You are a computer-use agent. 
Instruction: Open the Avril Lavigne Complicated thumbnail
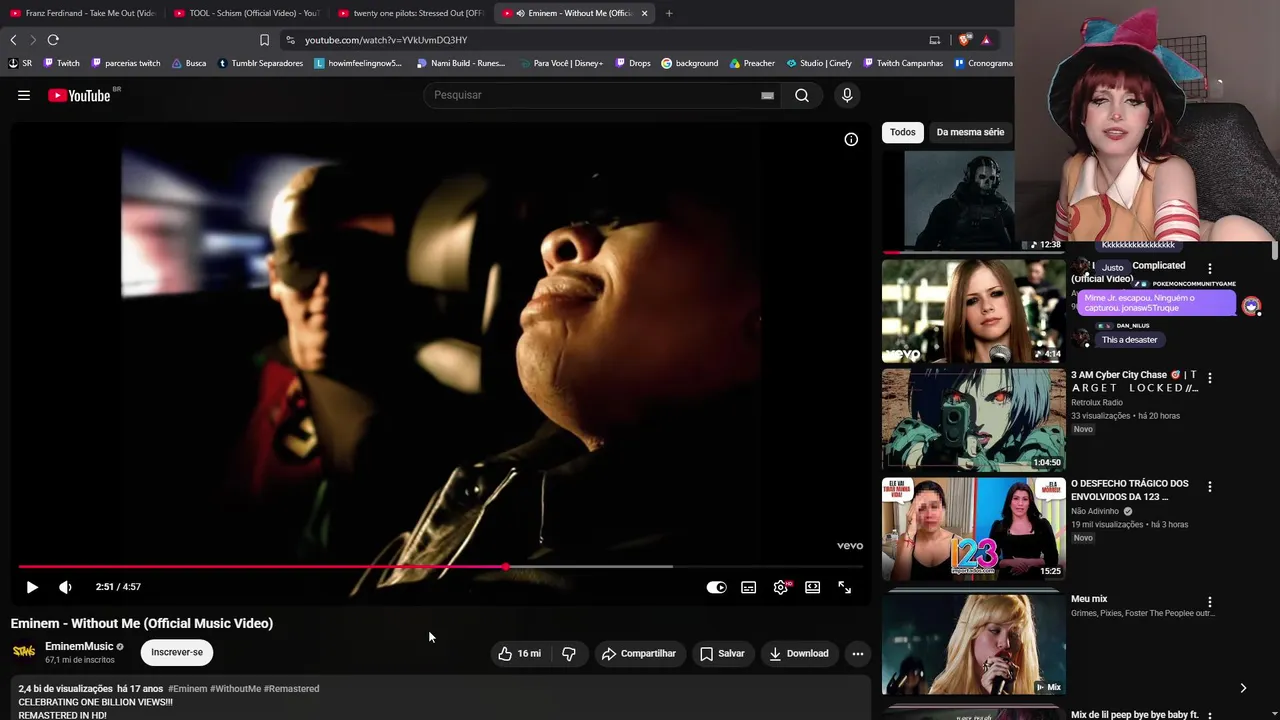click(973, 311)
